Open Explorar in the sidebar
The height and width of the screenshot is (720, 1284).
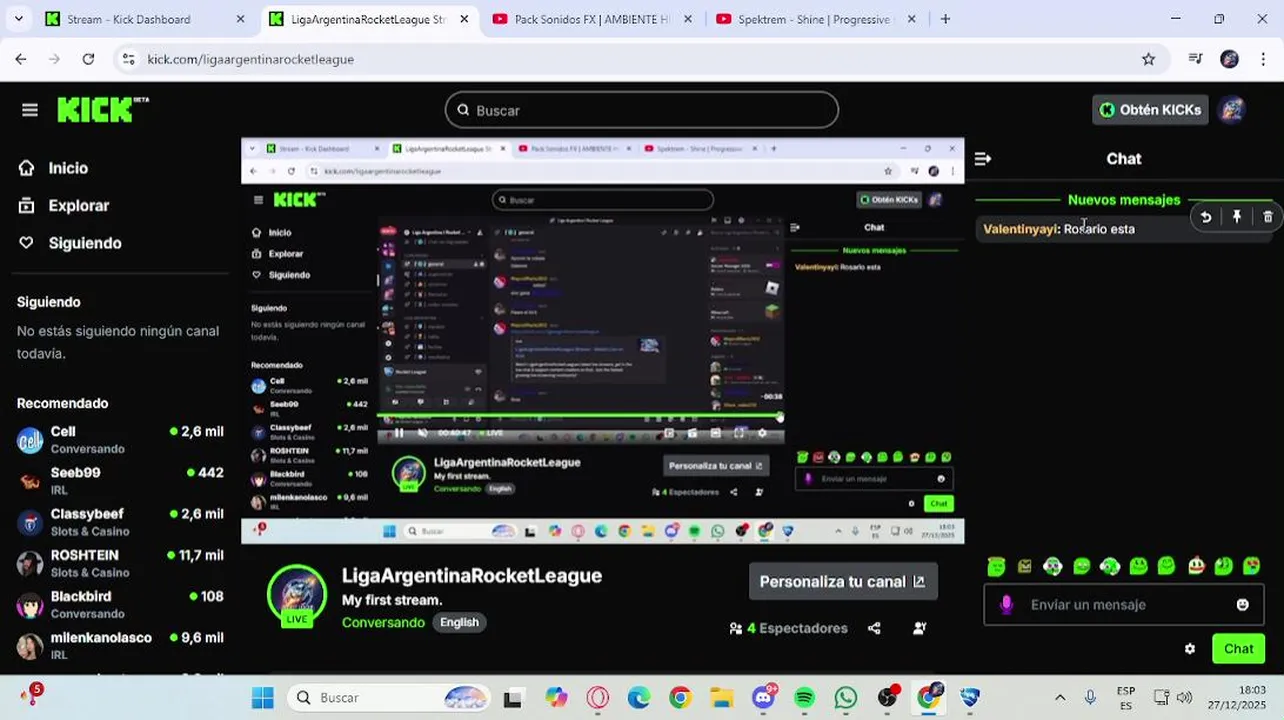point(78,206)
